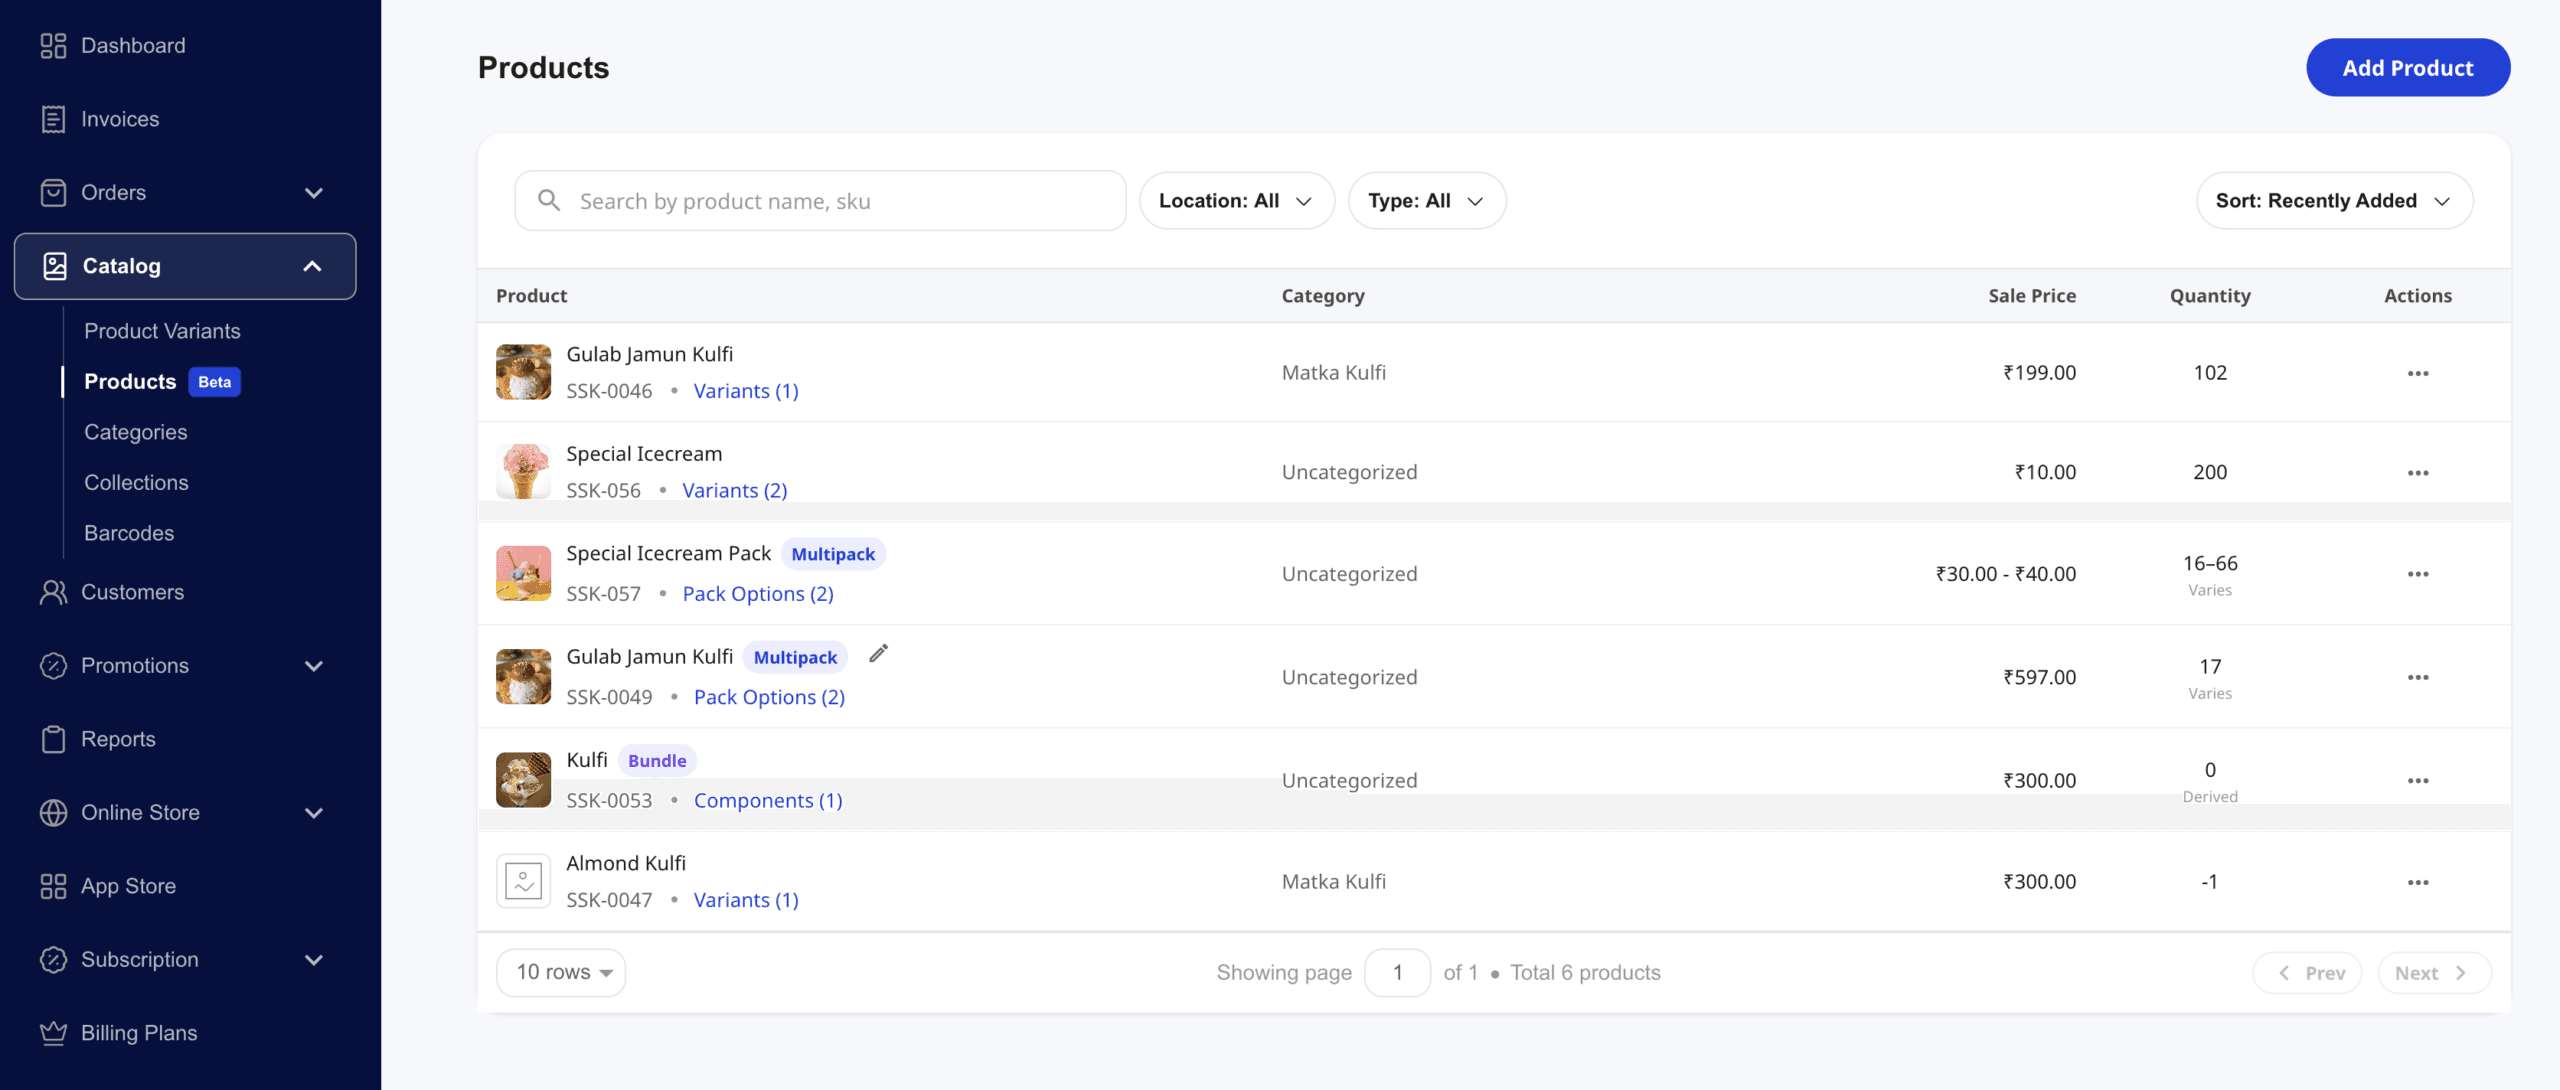
Task: Click Special Icecream Pack product thumbnail
Action: [x=523, y=573]
